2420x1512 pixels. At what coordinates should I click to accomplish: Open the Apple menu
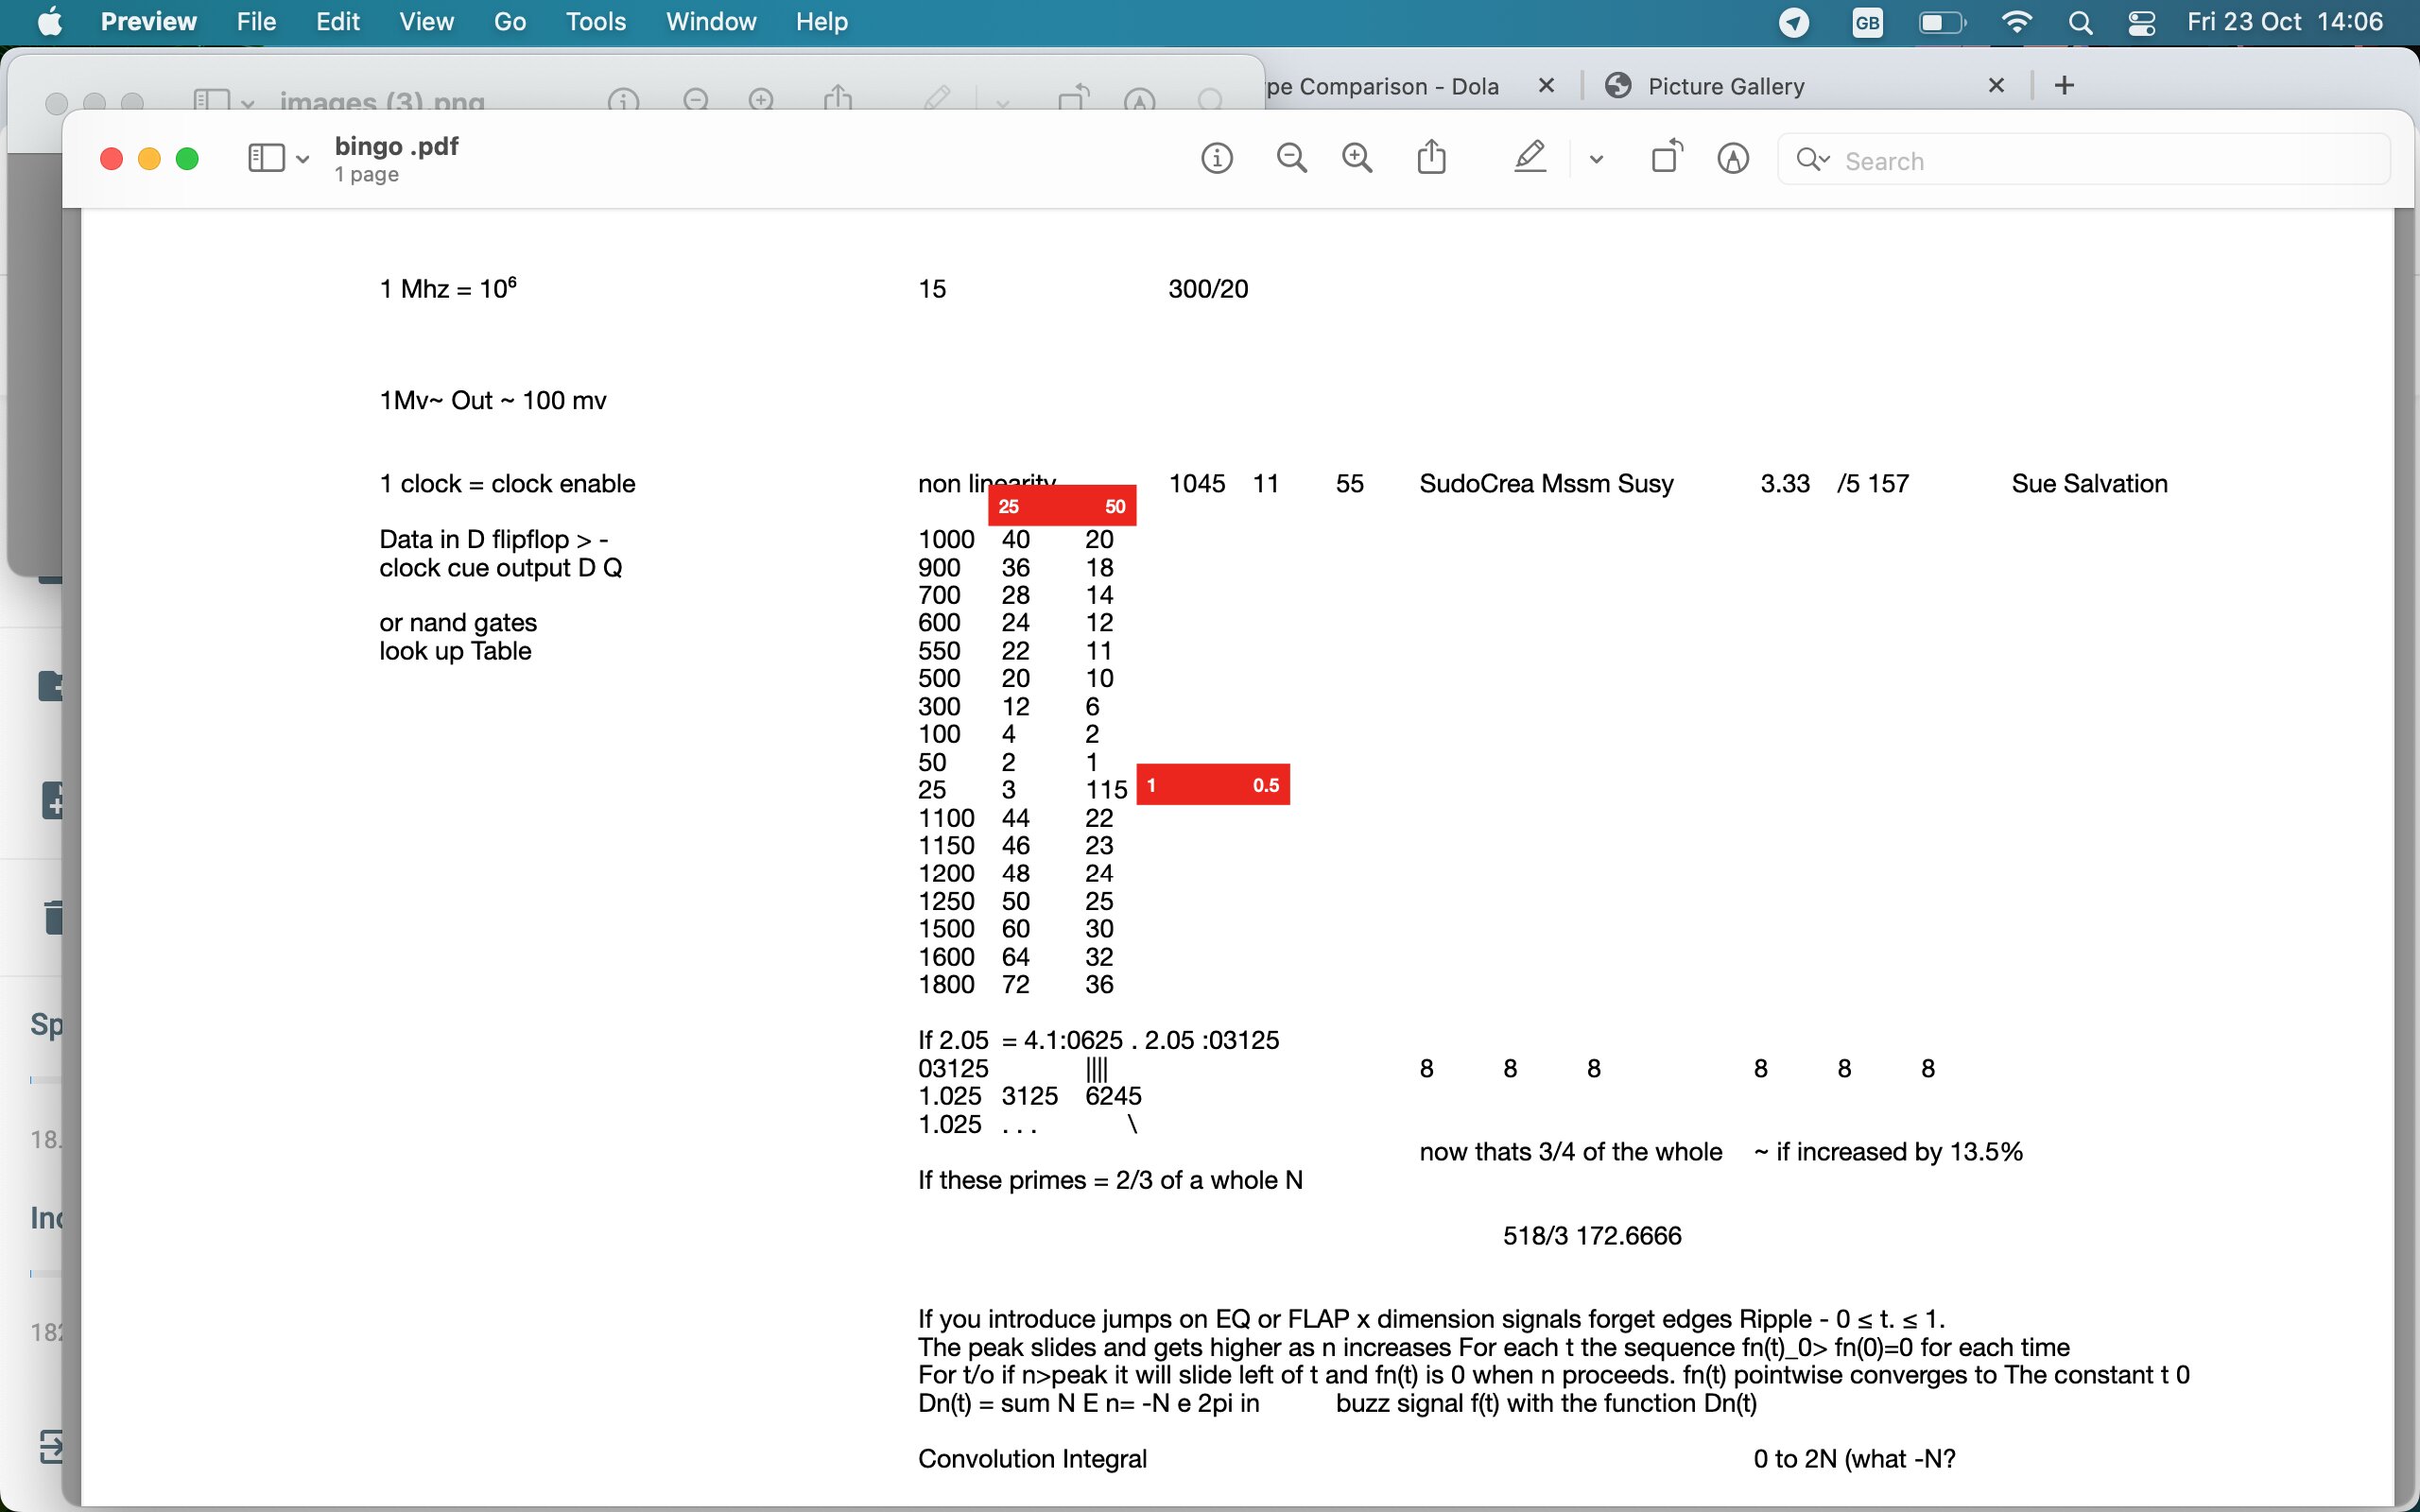coord(50,22)
